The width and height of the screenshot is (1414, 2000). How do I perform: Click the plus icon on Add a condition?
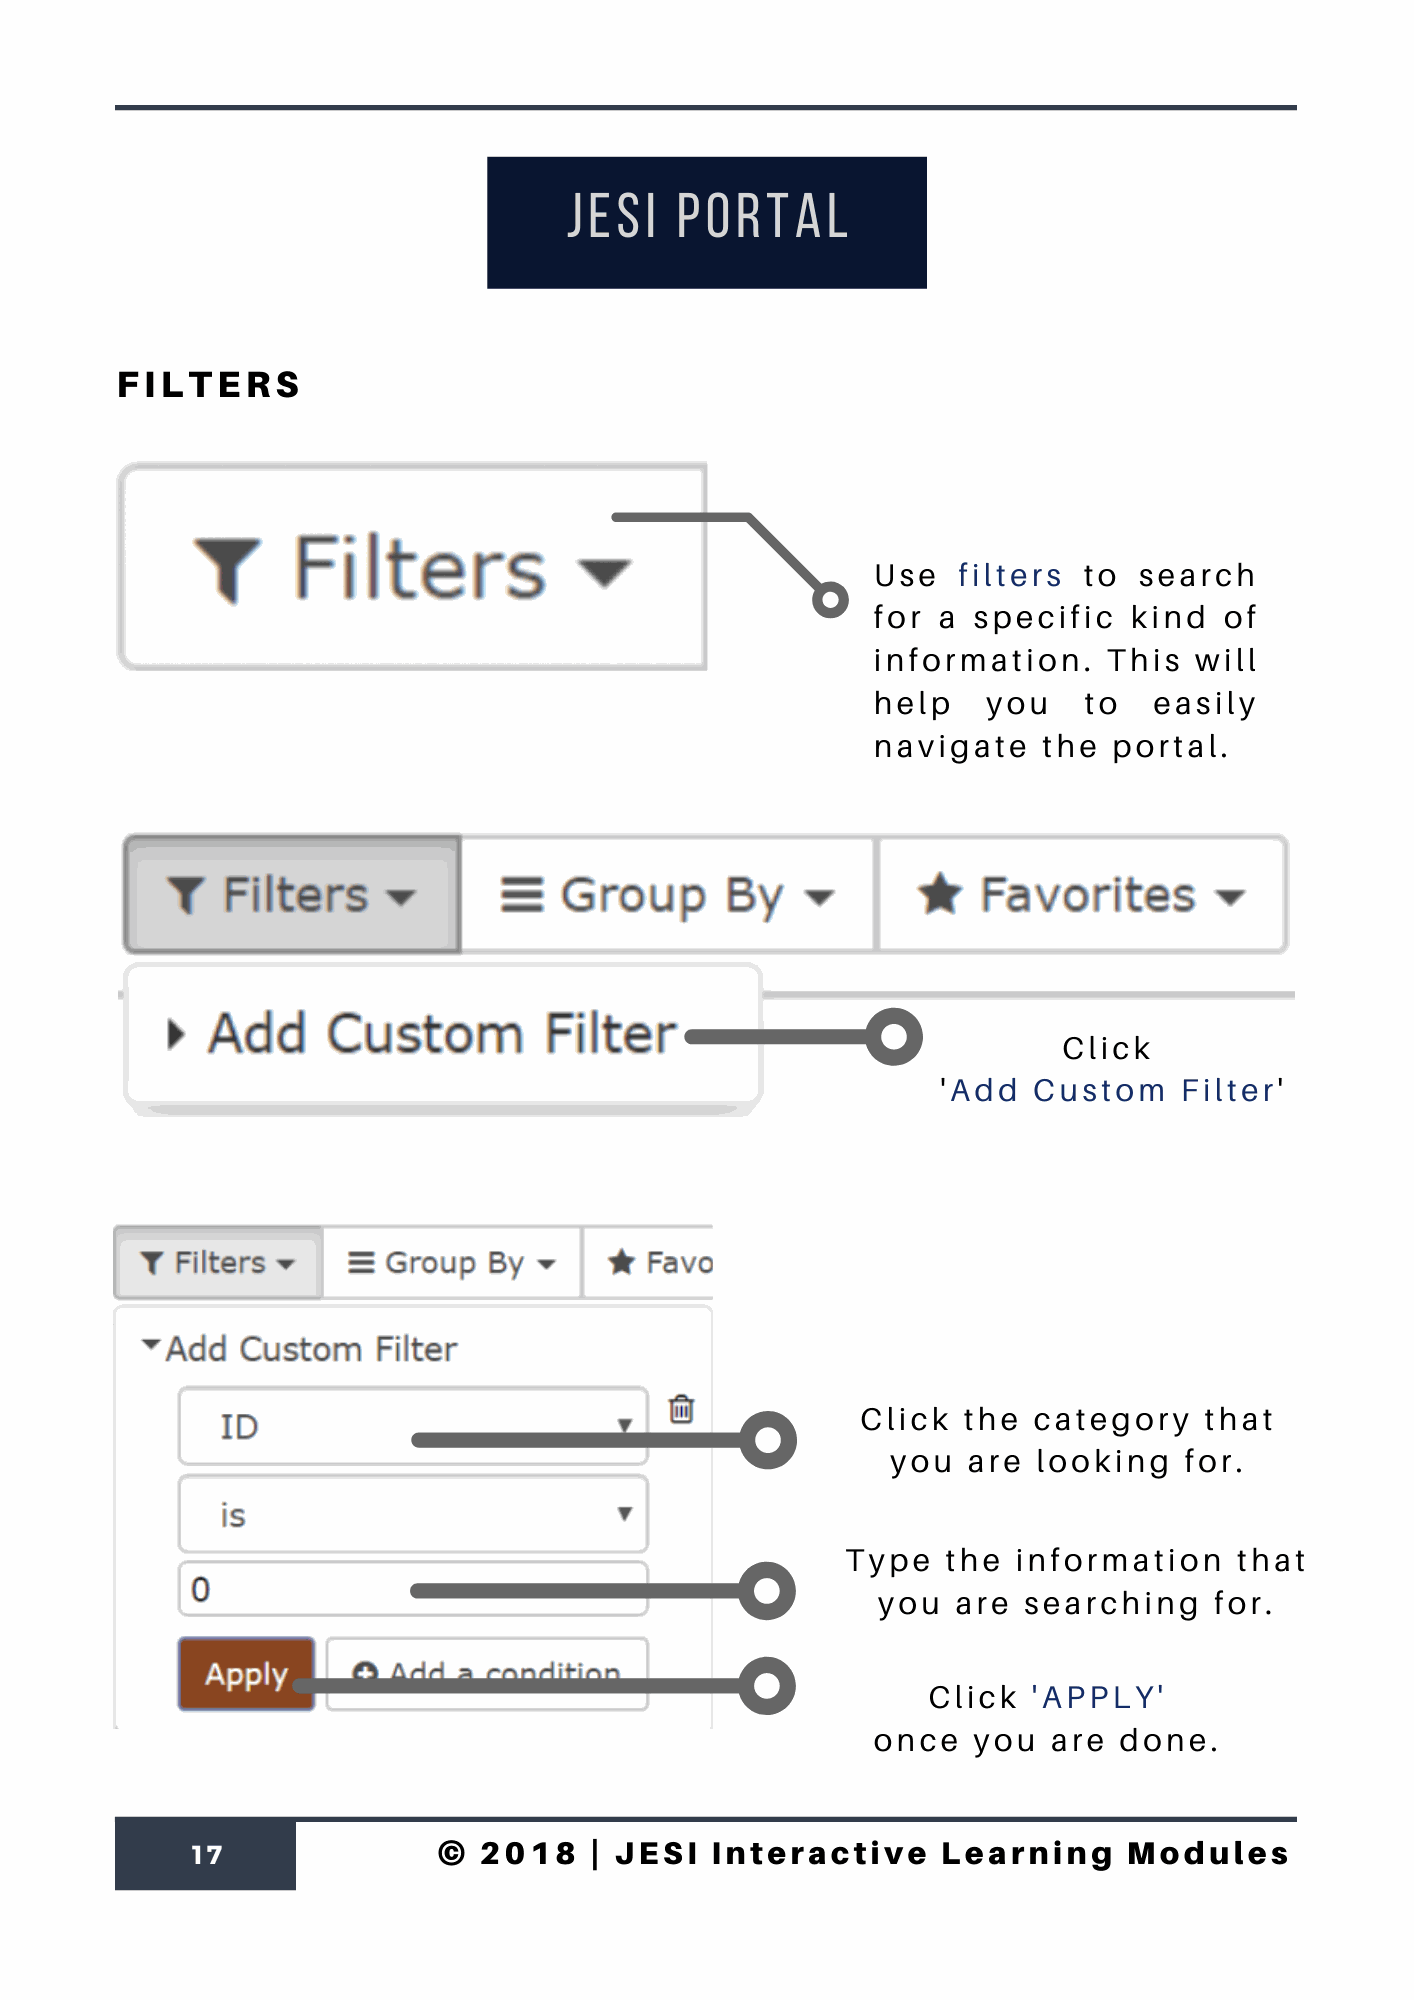click(365, 1672)
